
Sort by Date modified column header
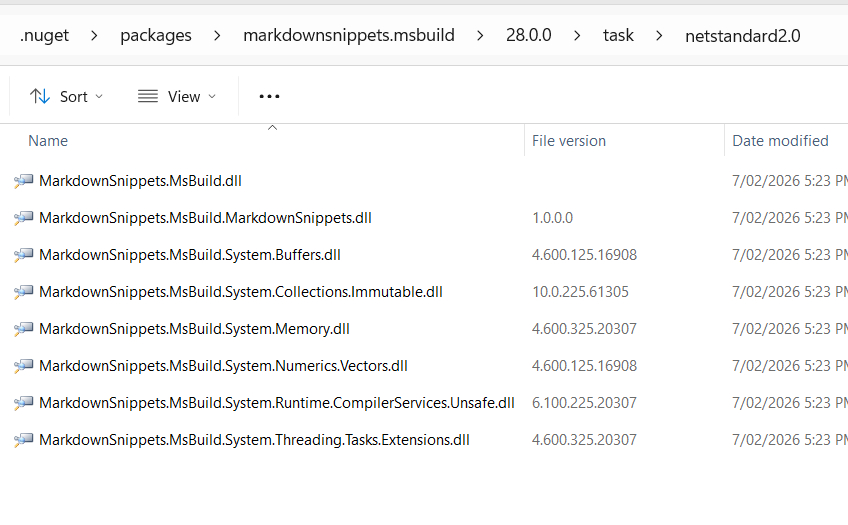(780, 141)
